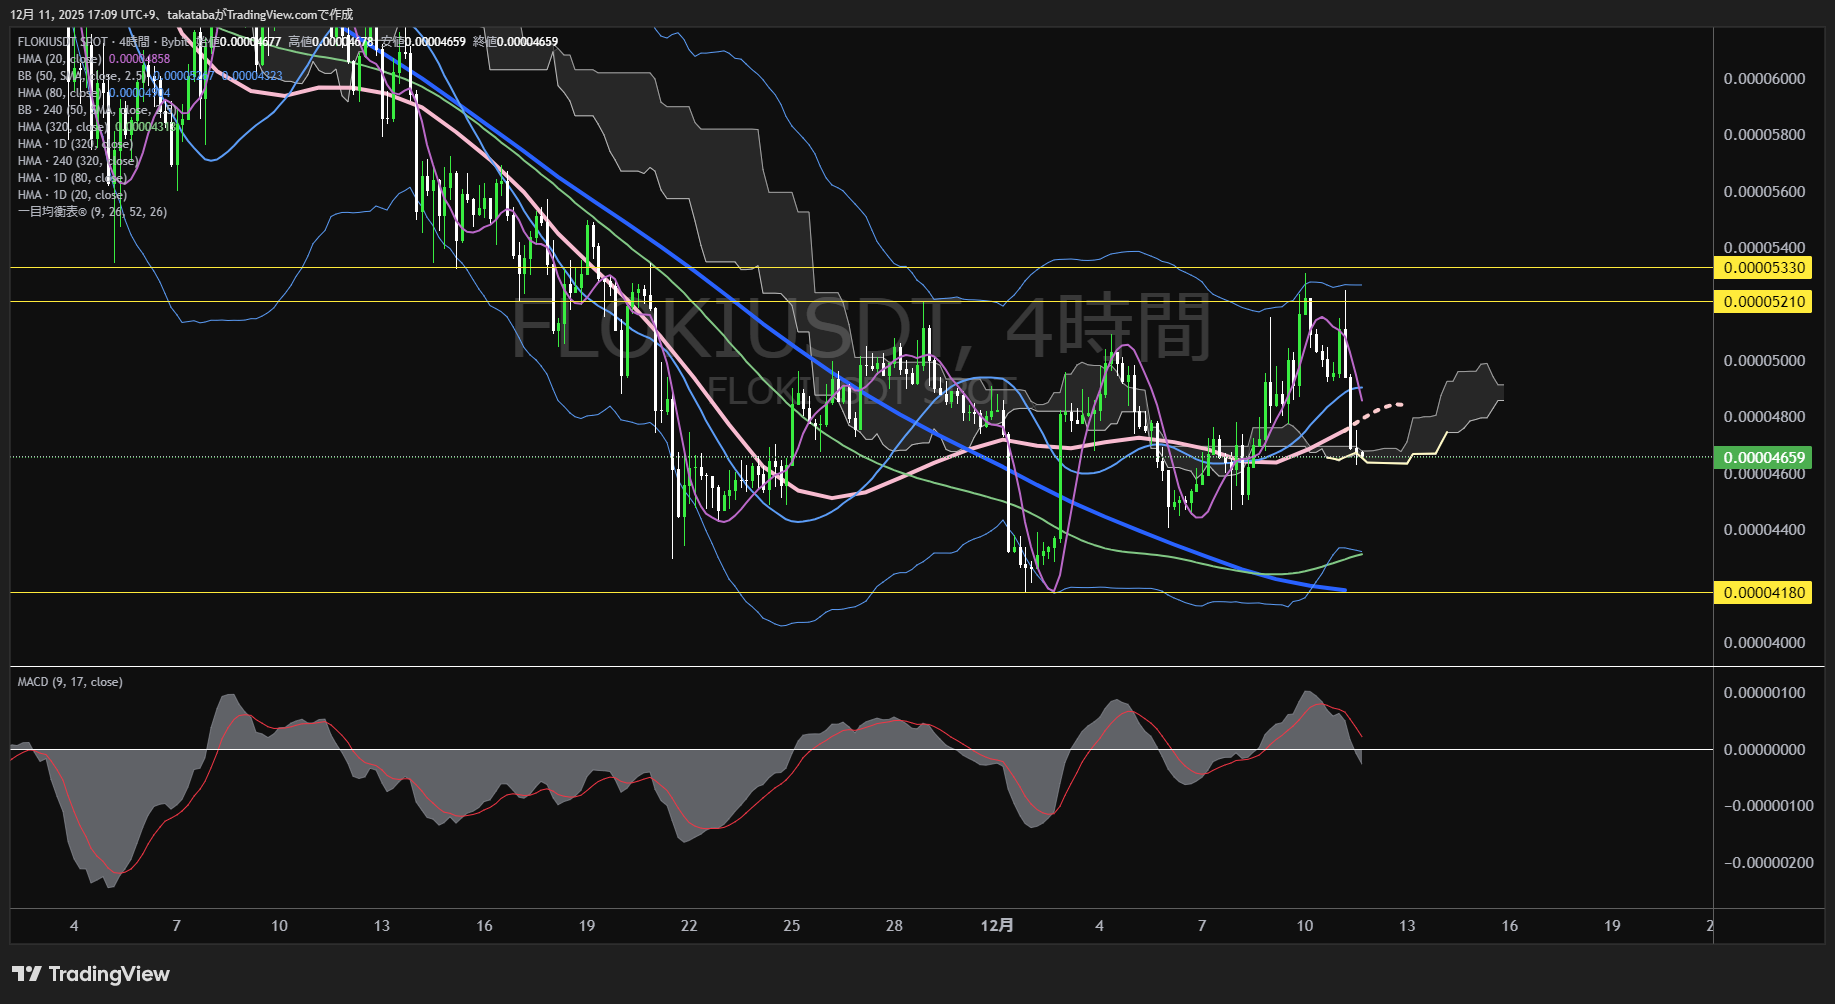1835x1004 pixels.
Task: Click the TradingView logo
Action: click(x=91, y=974)
